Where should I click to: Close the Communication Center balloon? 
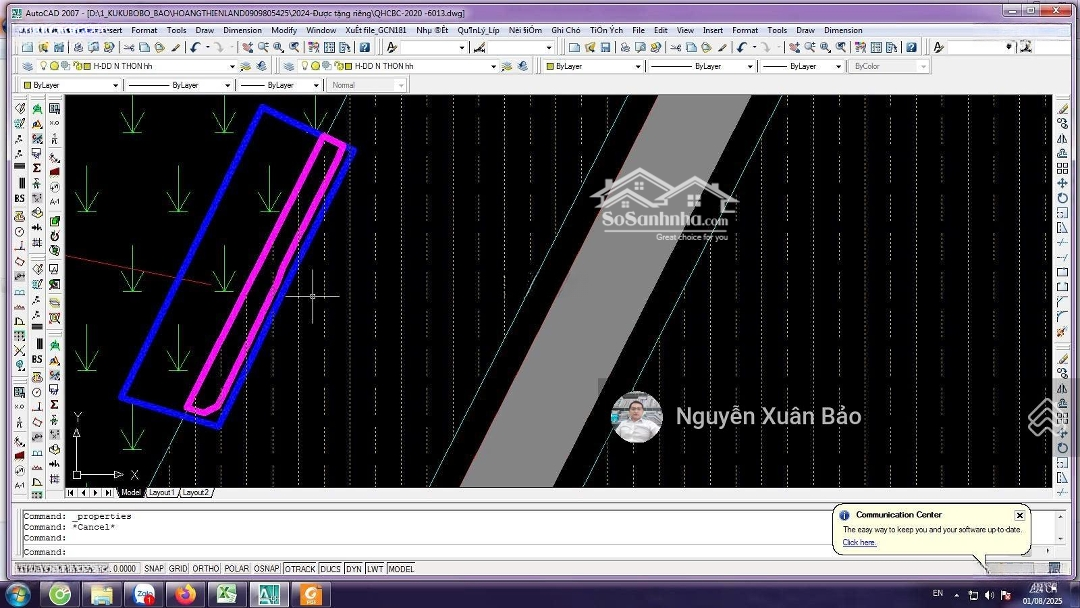point(1019,515)
